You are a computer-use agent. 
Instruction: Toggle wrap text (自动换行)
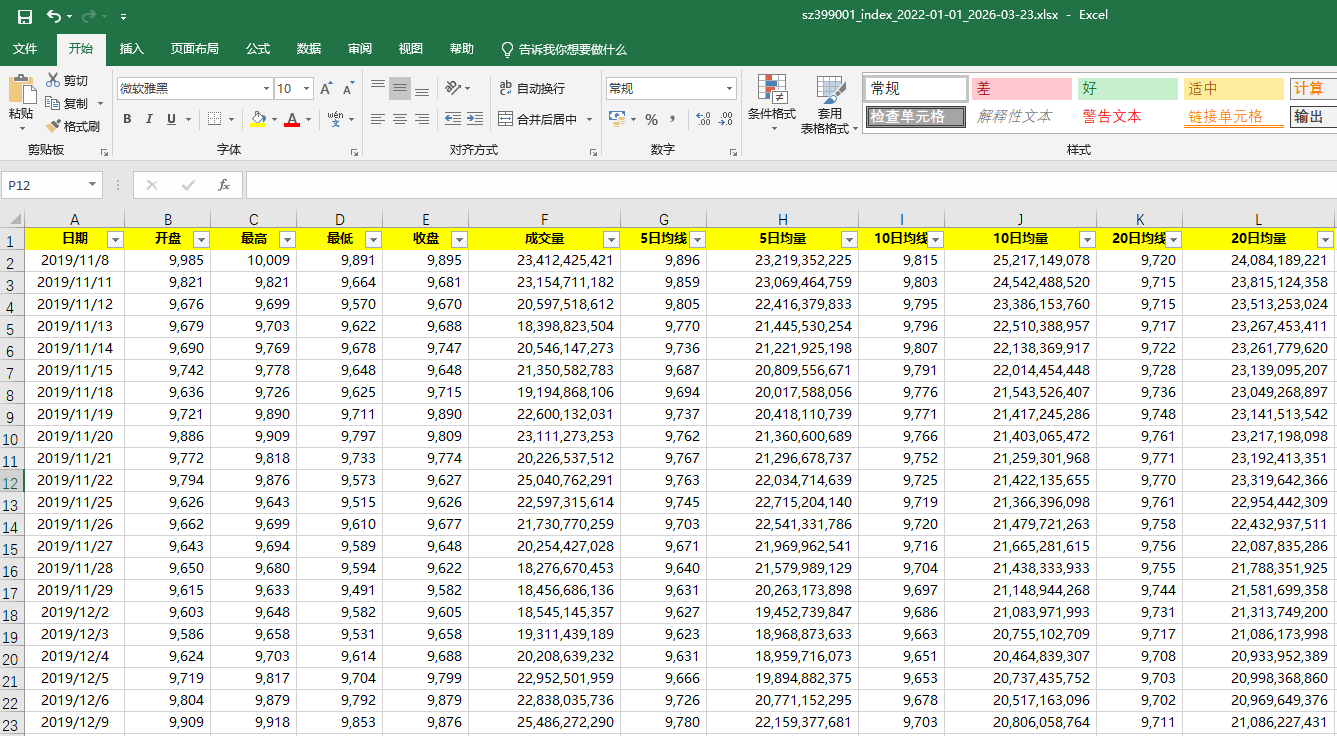pos(531,89)
